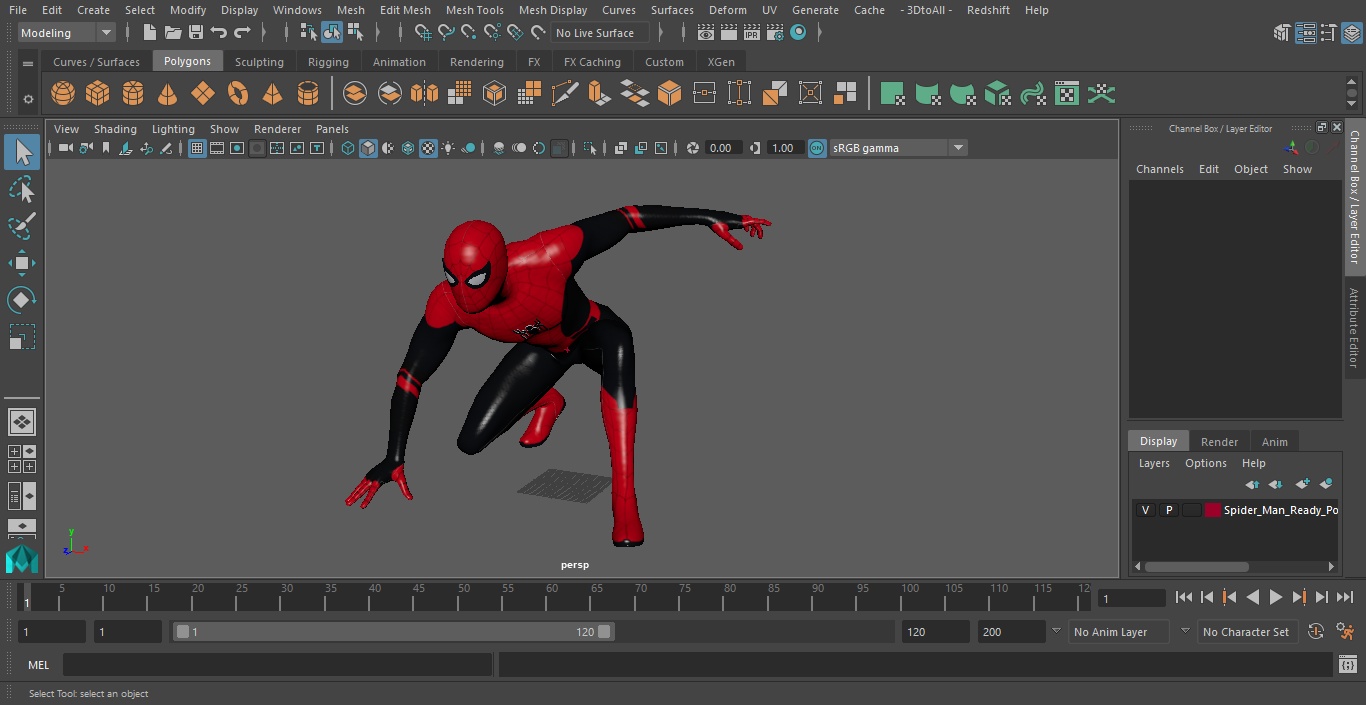
Task: Create a new scene file icon
Action: 150,33
